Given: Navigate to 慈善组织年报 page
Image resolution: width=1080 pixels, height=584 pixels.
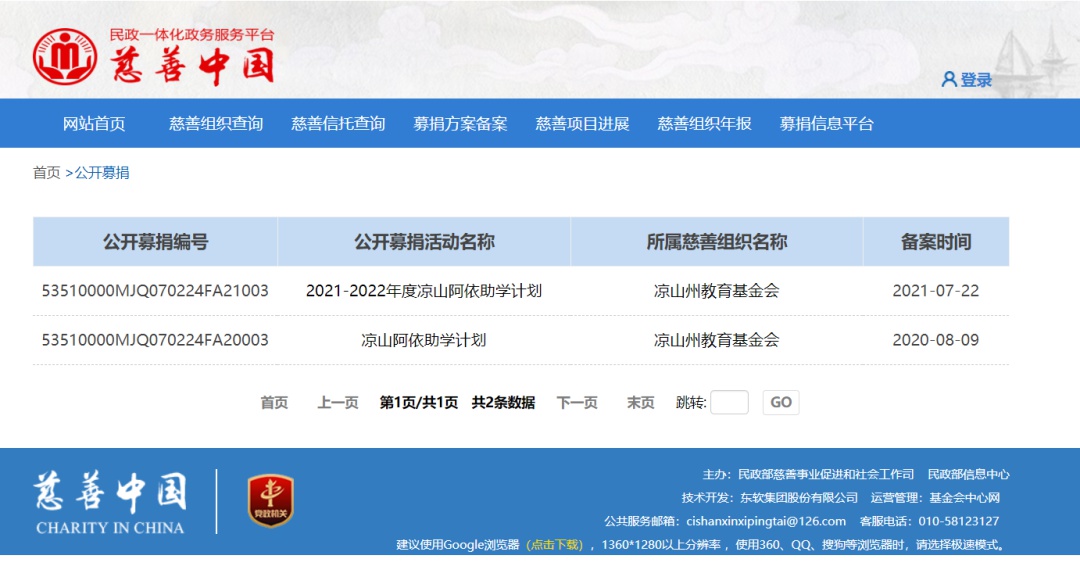Looking at the screenshot, I should pos(704,124).
